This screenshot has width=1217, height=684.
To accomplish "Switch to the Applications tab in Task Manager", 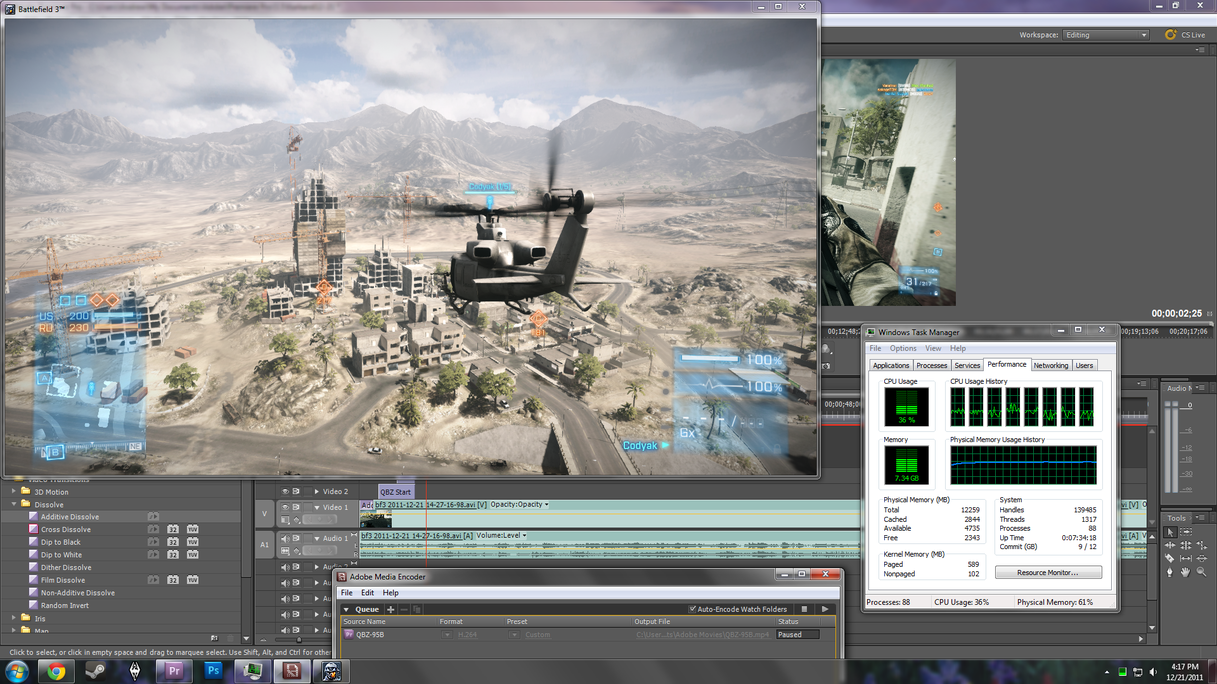I will 891,366.
